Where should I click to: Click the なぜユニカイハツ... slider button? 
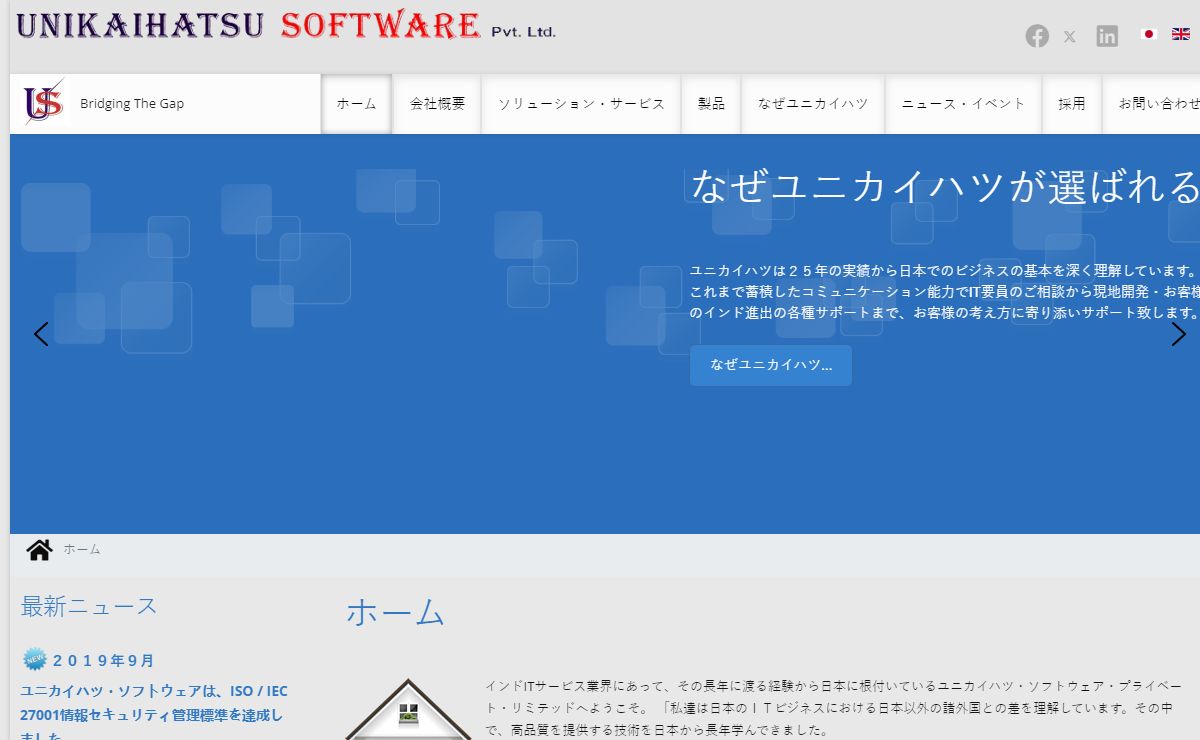(771, 365)
